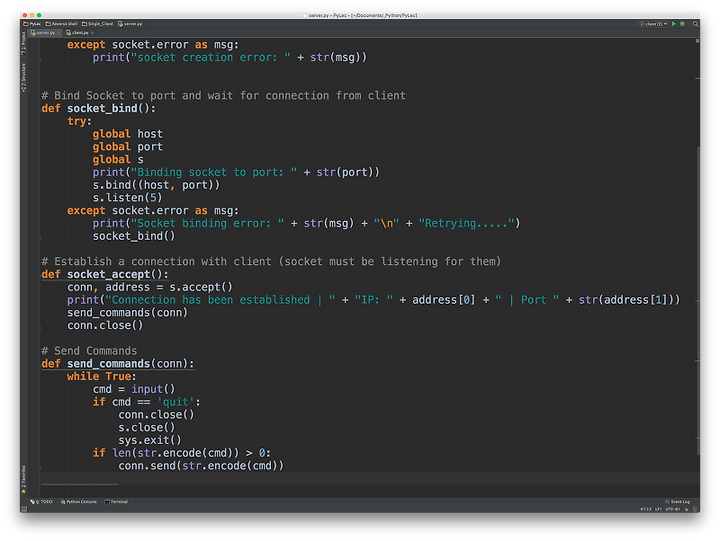Open the run configuration dropdown 'client (2)'
The width and height of the screenshot is (720, 541).
[x=654, y=24]
